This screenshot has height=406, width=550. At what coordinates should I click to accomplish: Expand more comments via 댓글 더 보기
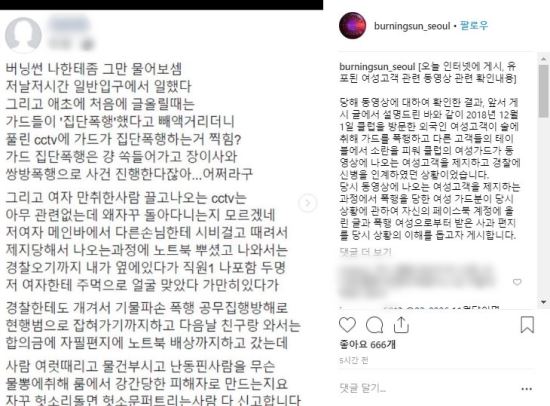point(365,252)
